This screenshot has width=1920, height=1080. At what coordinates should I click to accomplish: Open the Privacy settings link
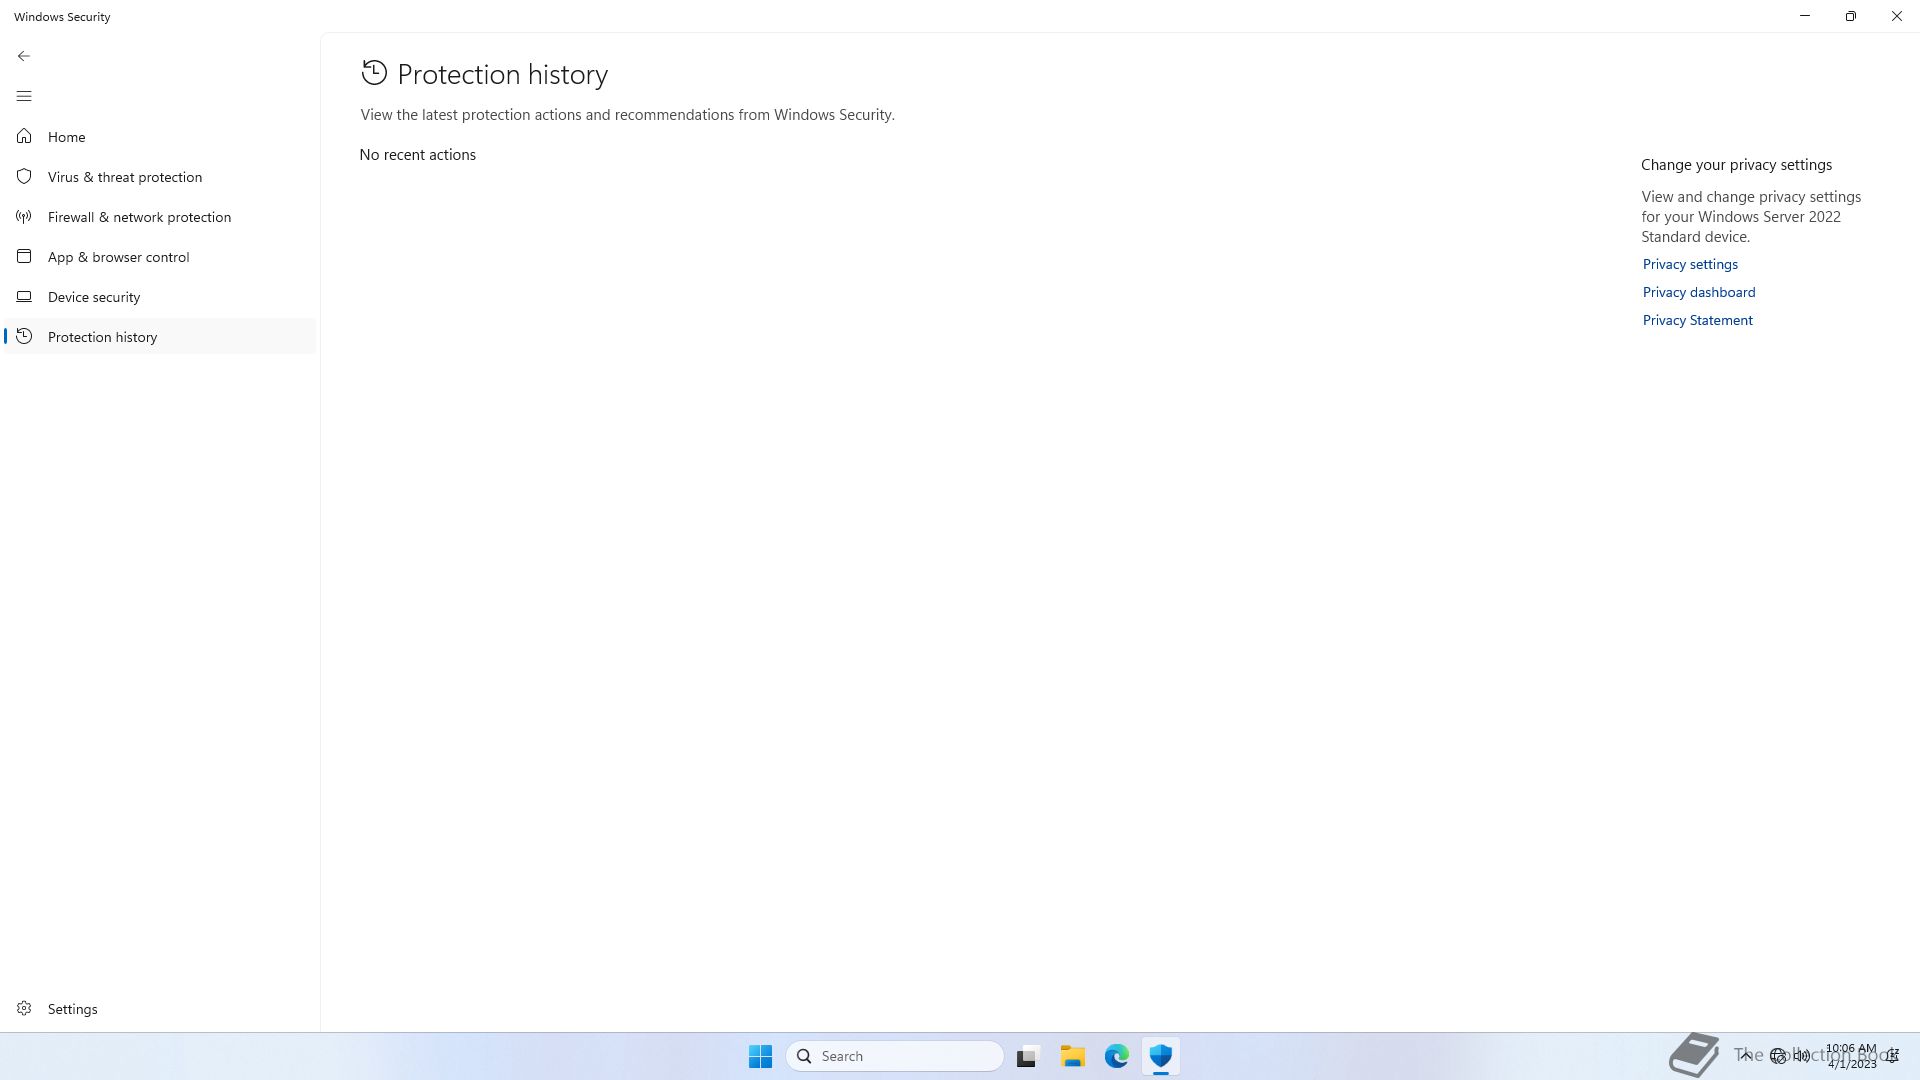click(x=1690, y=264)
